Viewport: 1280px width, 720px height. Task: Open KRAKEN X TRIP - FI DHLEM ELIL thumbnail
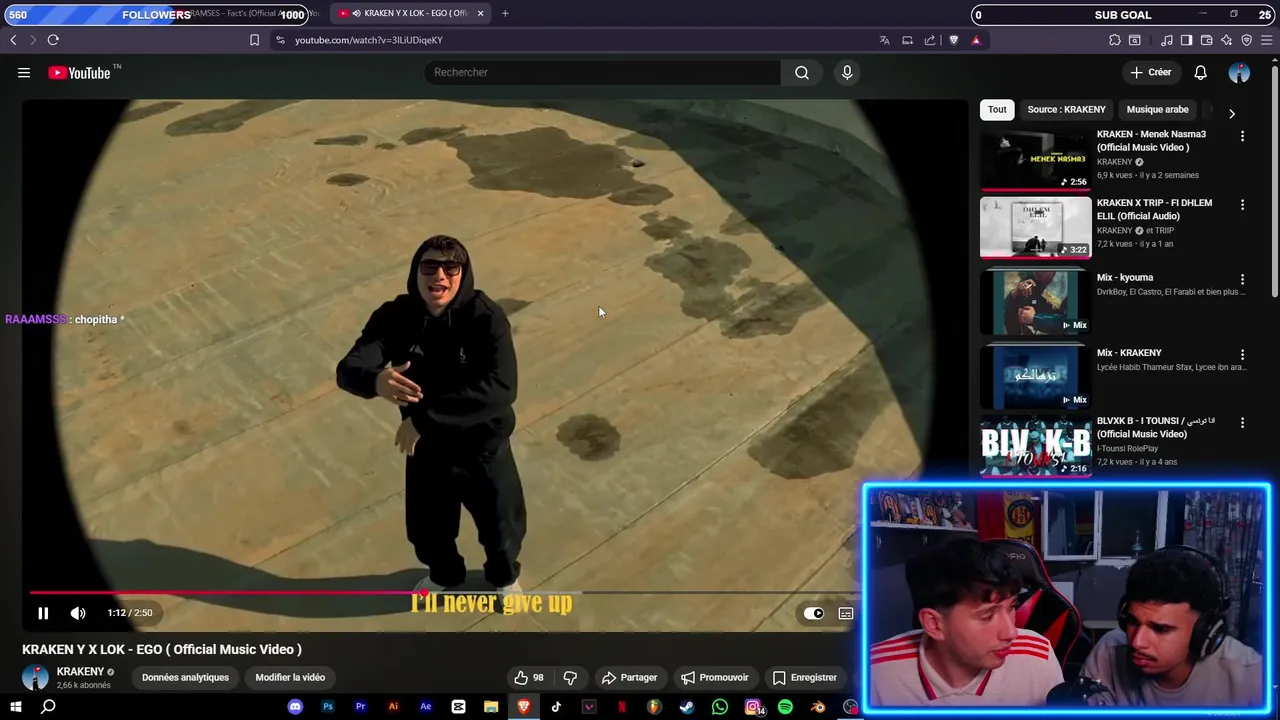click(x=1035, y=227)
